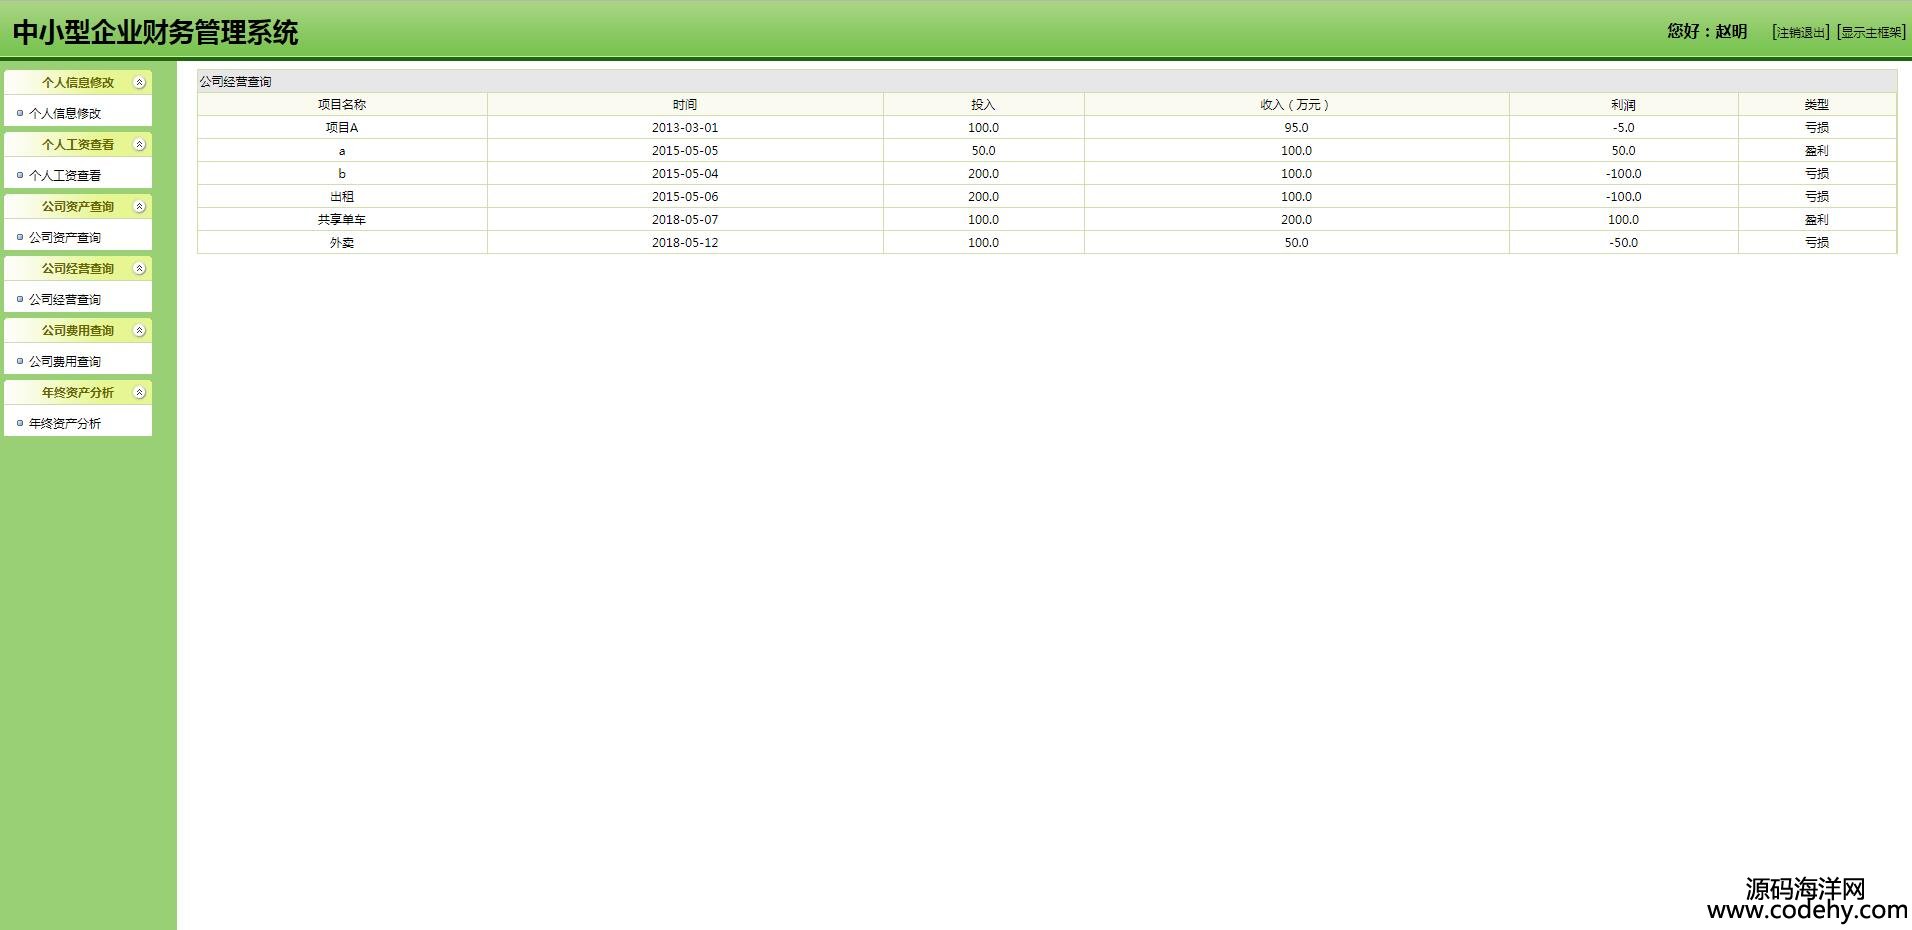Click the 年终资产分析 section header

tap(78, 393)
